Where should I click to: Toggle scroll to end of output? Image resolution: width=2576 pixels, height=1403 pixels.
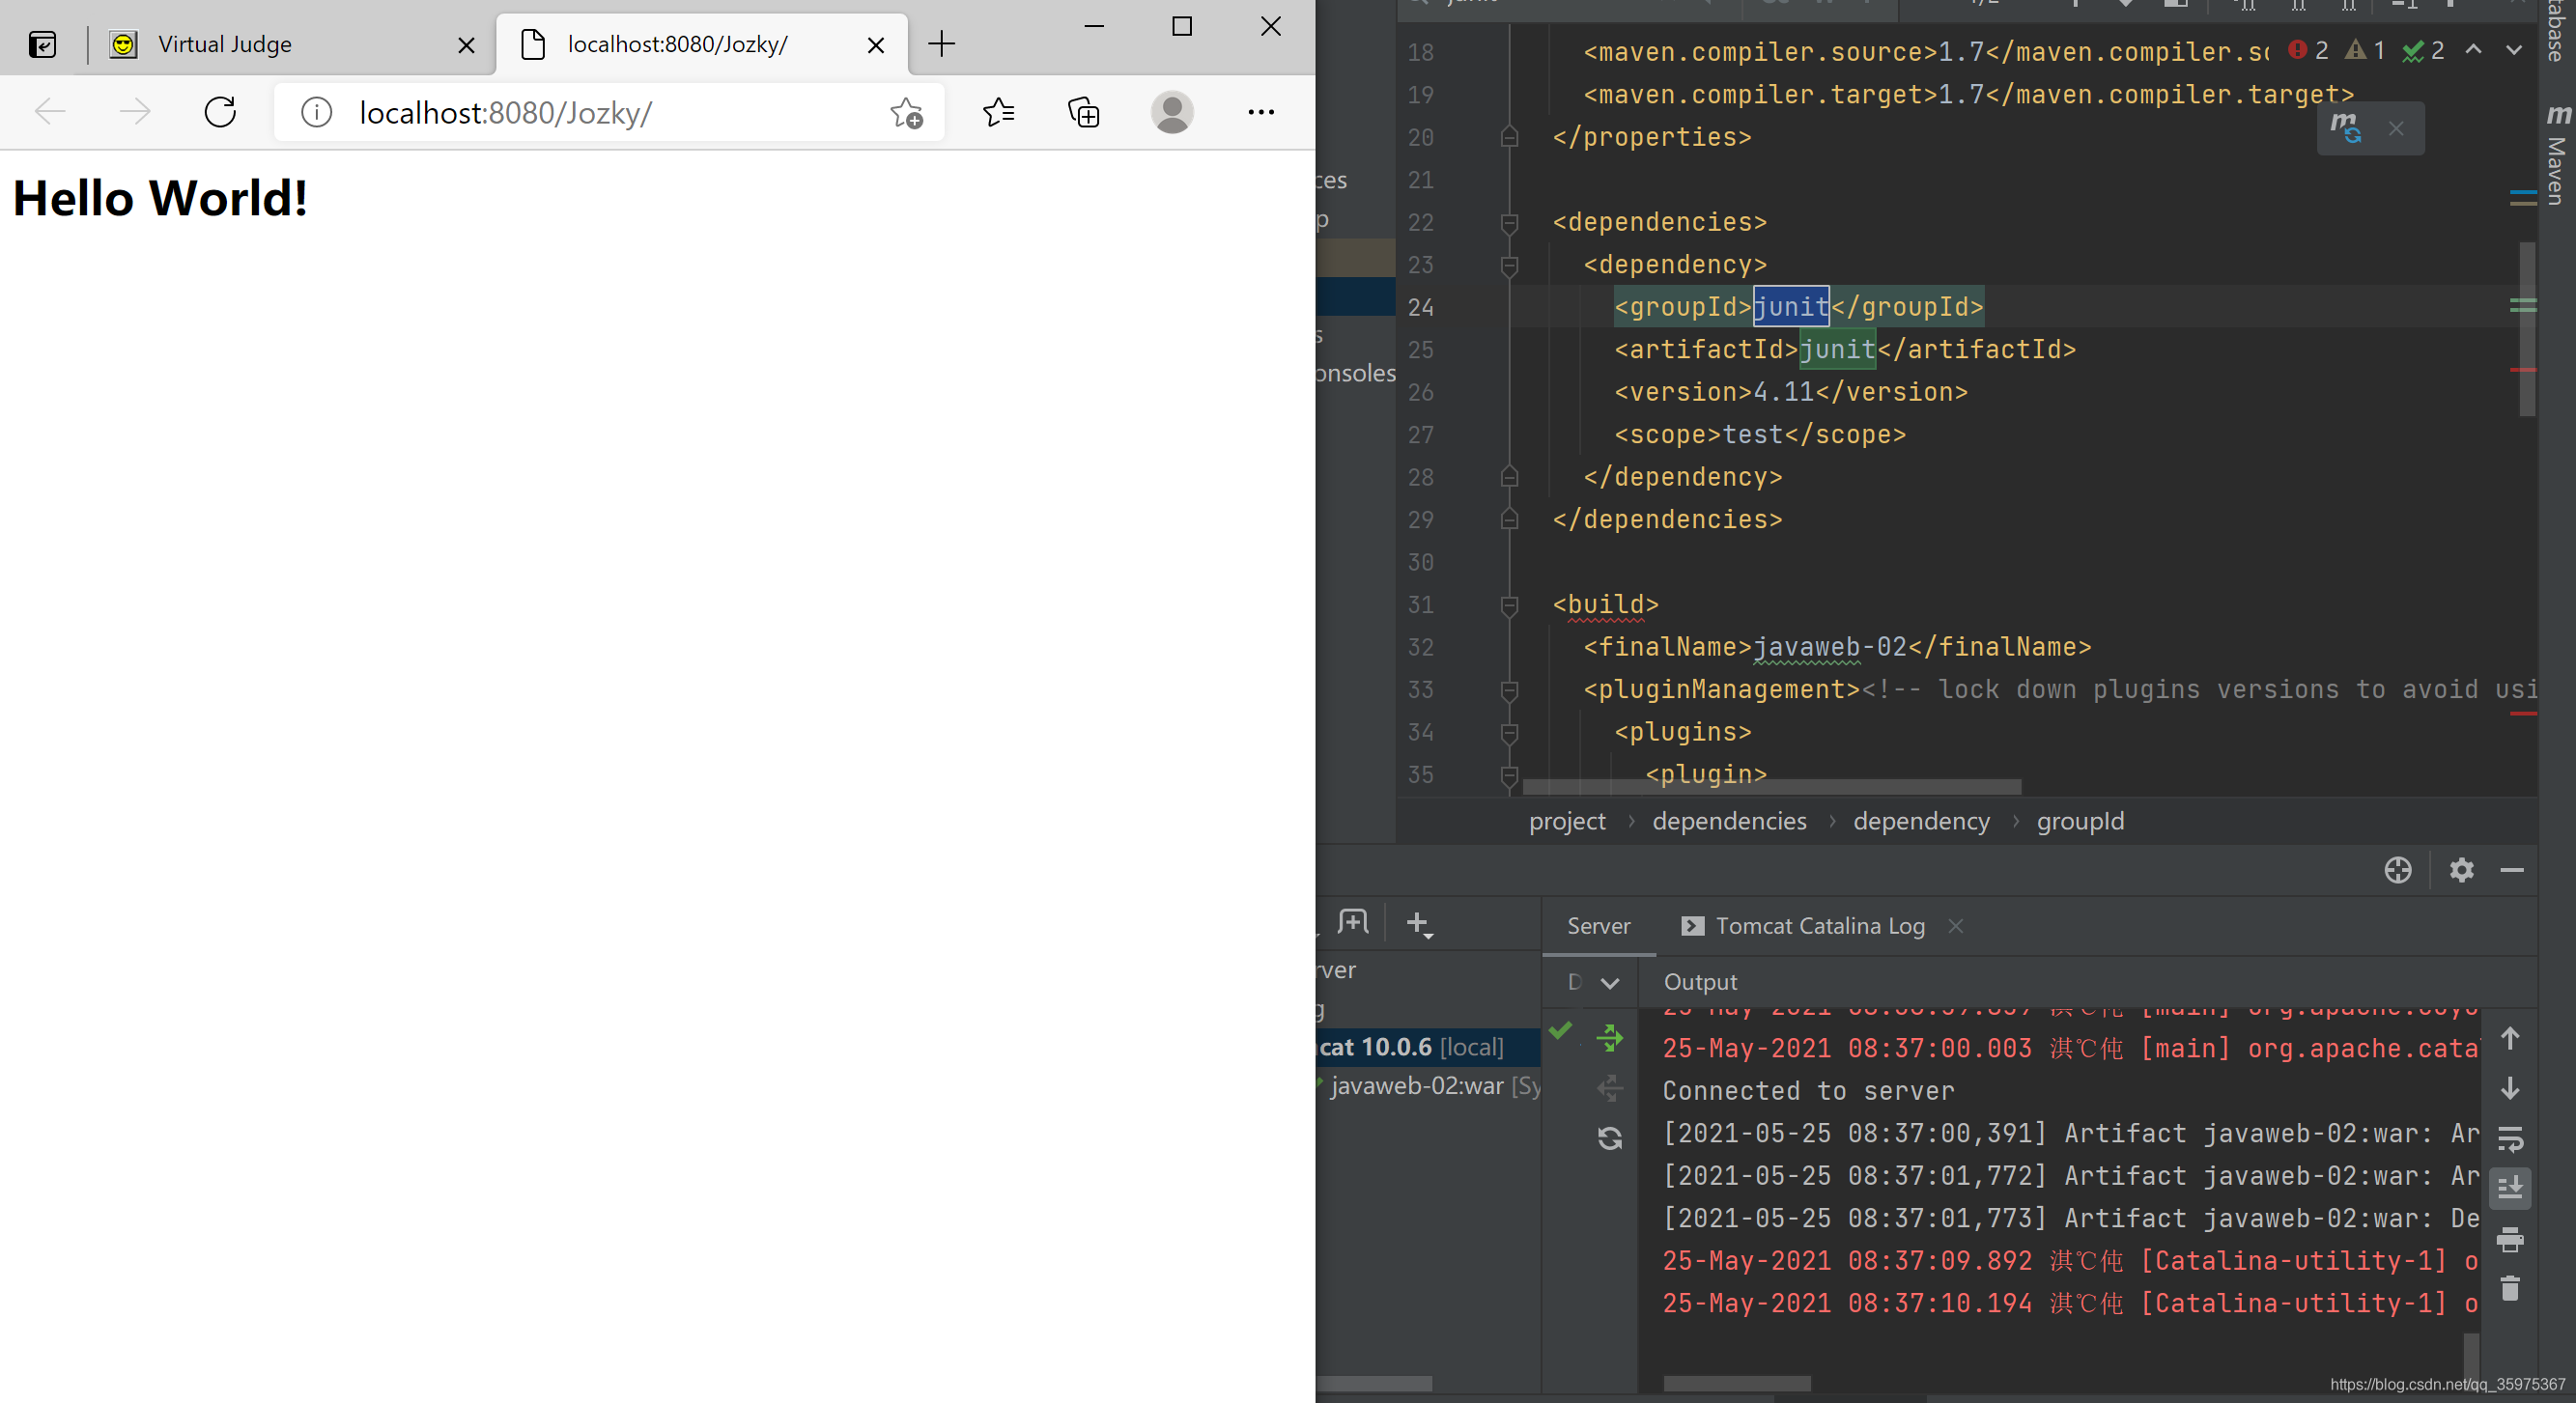(2509, 1188)
